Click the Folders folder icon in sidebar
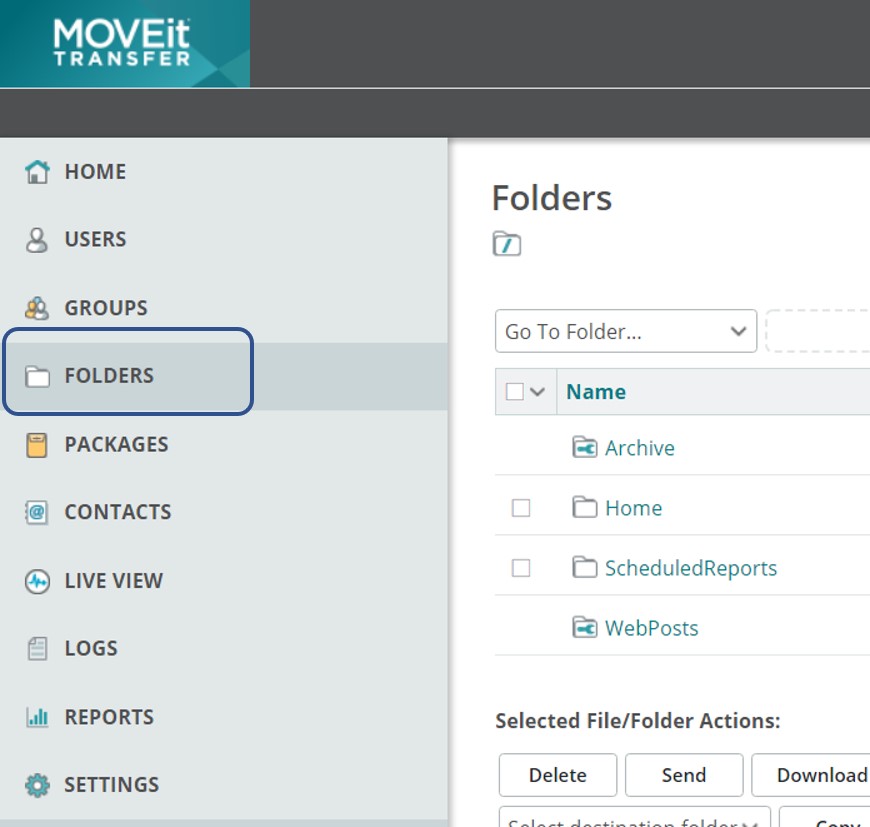This screenshot has width=870, height=827. (37, 376)
